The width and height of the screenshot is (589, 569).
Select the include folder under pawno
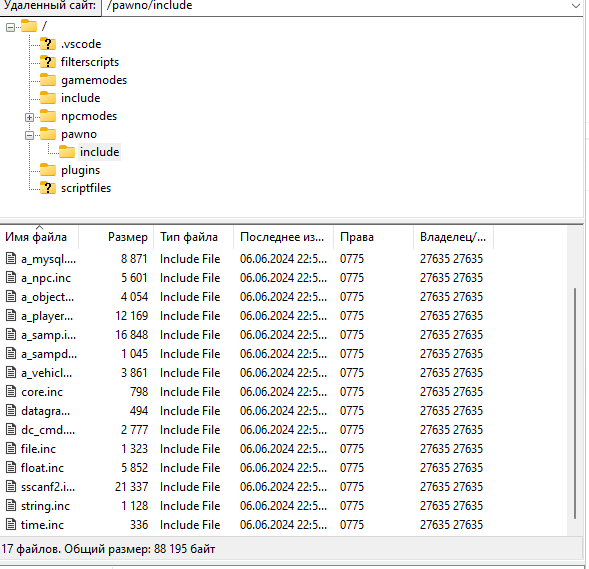(x=99, y=152)
